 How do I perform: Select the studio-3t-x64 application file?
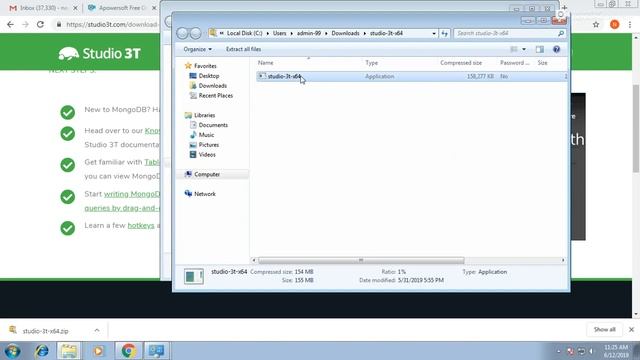(x=411, y=76)
